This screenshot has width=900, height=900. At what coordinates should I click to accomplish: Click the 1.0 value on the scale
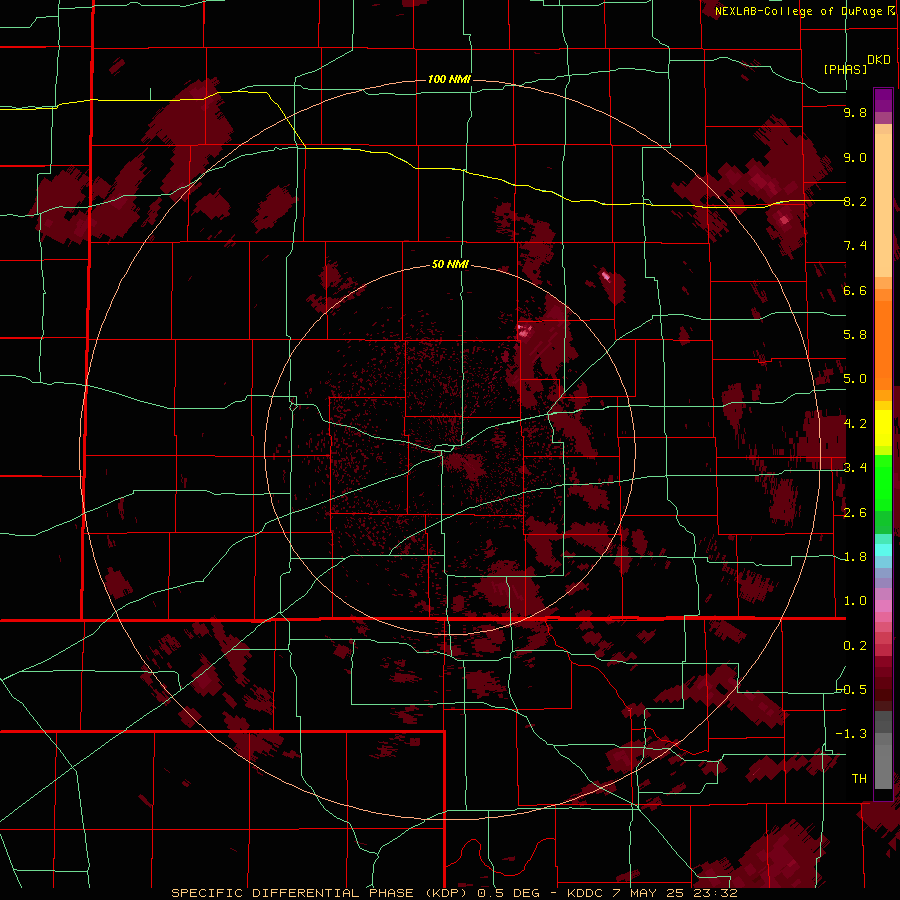pos(855,601)
